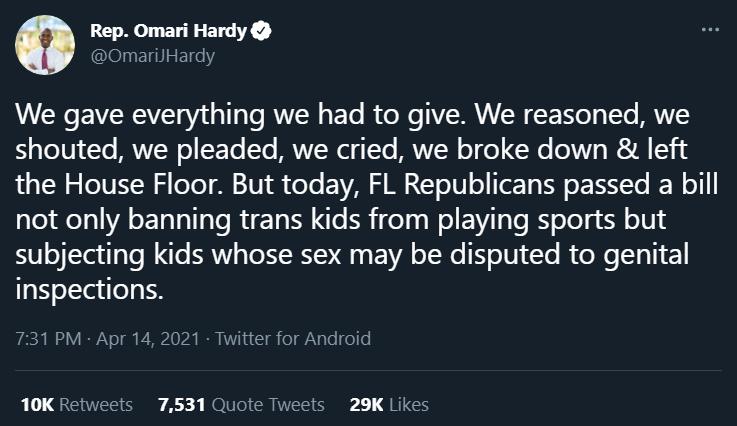
Task: Click the 7,531 quote tweet count
Action: click(x=181, y=405)
